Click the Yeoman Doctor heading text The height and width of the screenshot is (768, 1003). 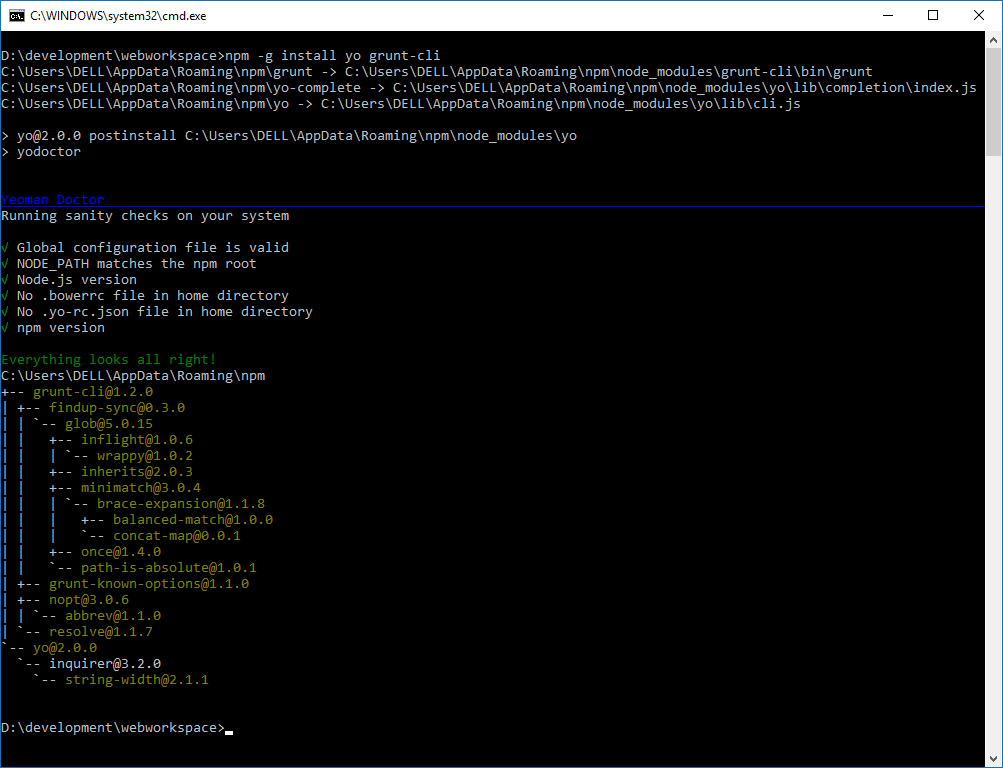pos(52,200)
